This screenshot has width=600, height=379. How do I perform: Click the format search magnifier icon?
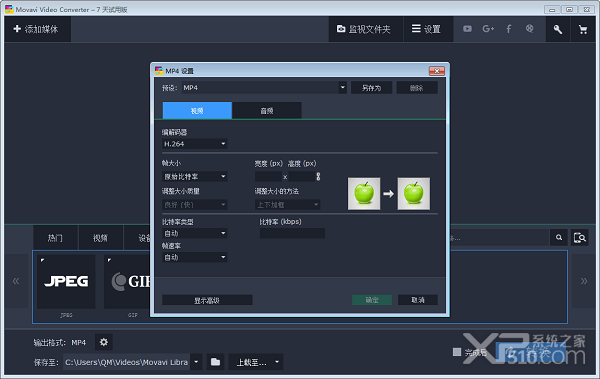559,238
